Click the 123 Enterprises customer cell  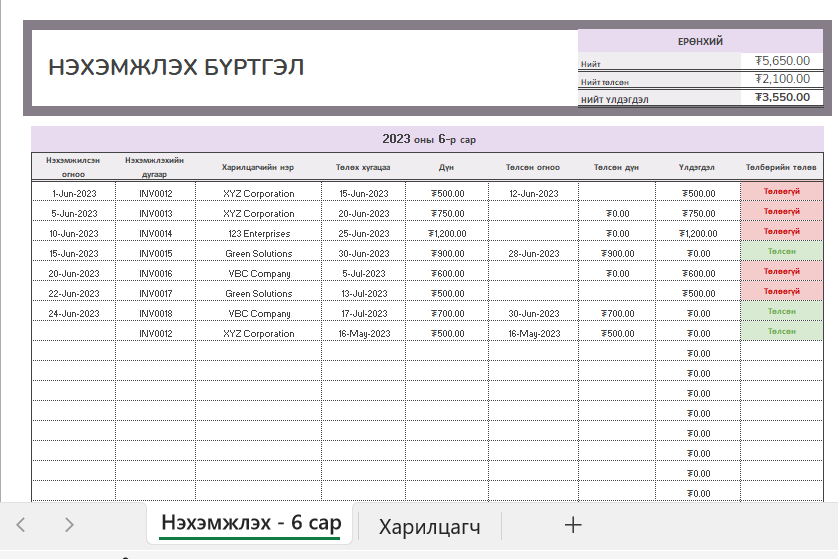coord(258,233)
